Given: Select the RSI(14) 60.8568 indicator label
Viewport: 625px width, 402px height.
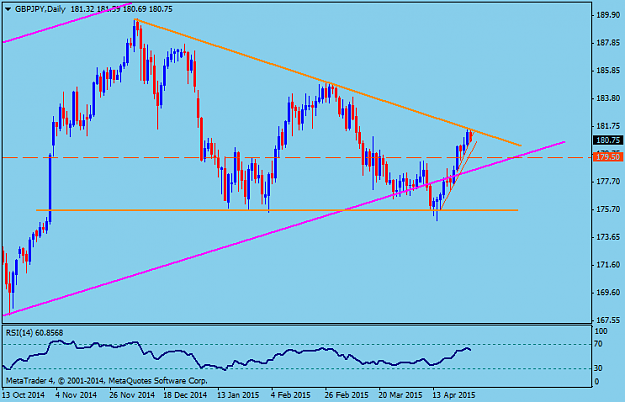Looking at the screenshot, I should (x=34, y=333).
